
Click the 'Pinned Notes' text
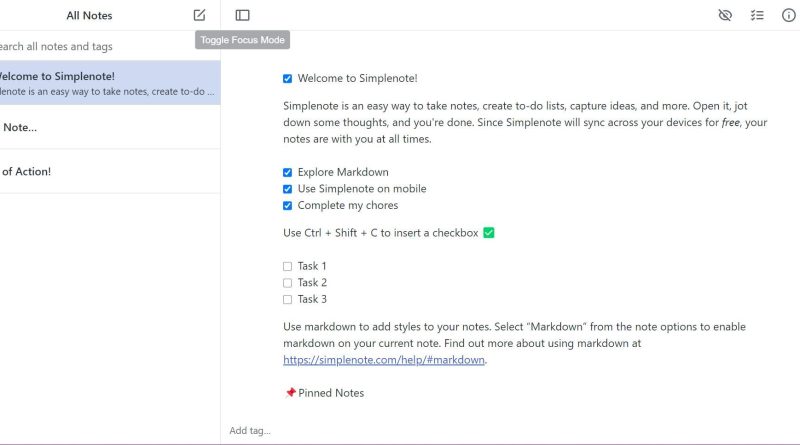click(331, 393)
